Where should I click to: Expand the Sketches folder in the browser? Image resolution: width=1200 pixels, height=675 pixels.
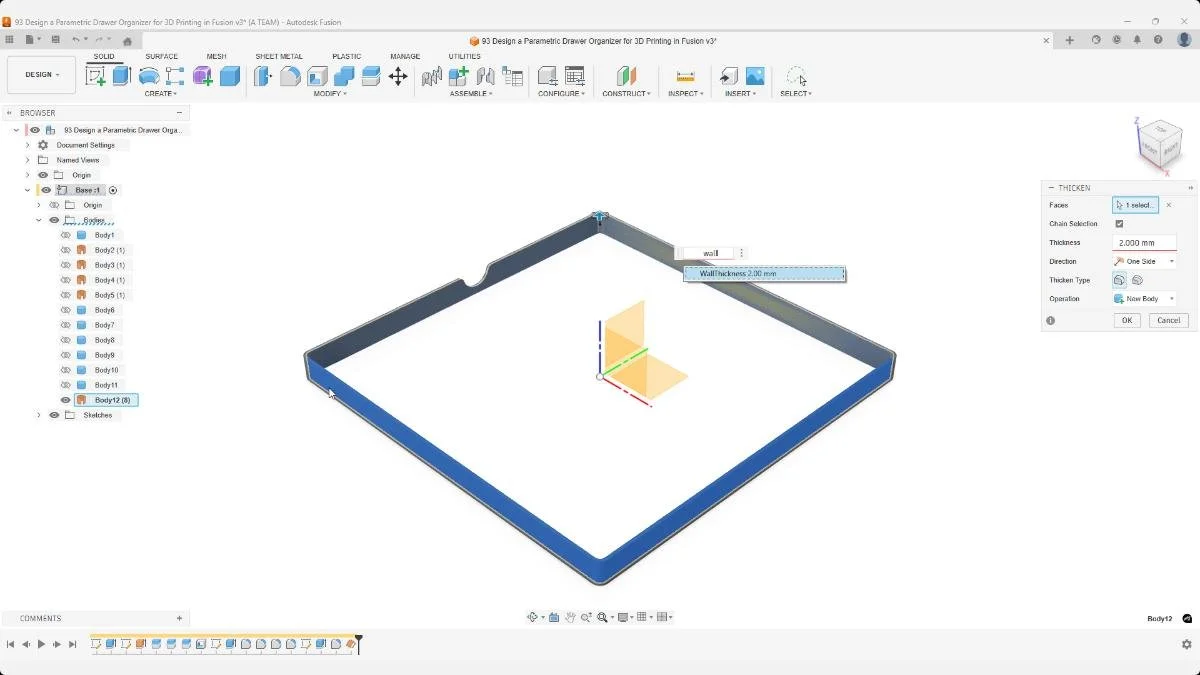38,414
